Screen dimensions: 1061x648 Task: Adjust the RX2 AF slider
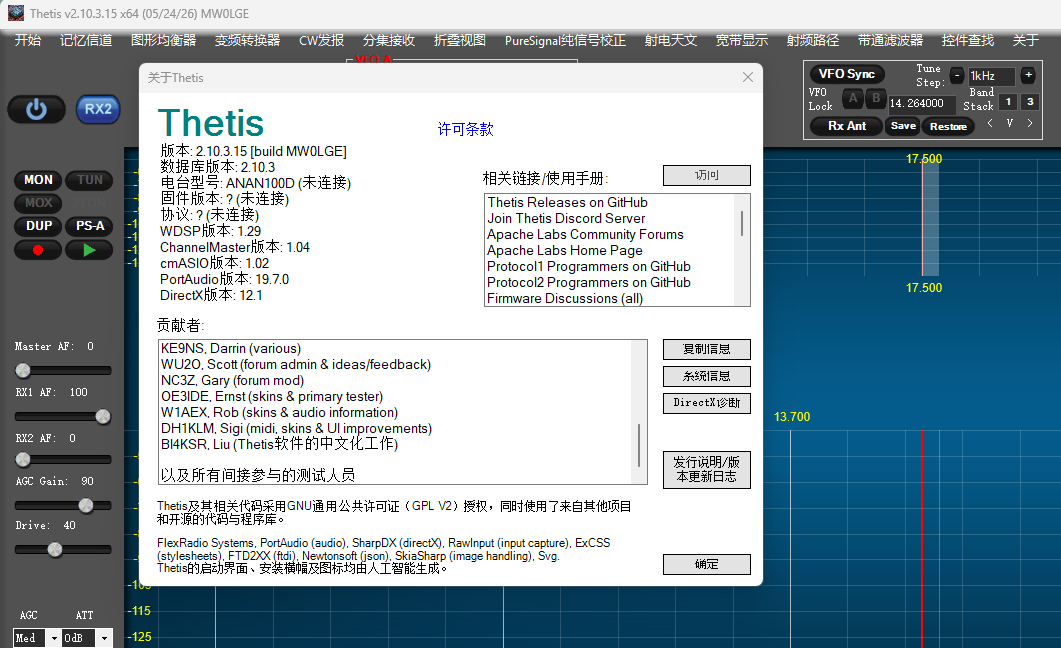[x=63, y=459]
